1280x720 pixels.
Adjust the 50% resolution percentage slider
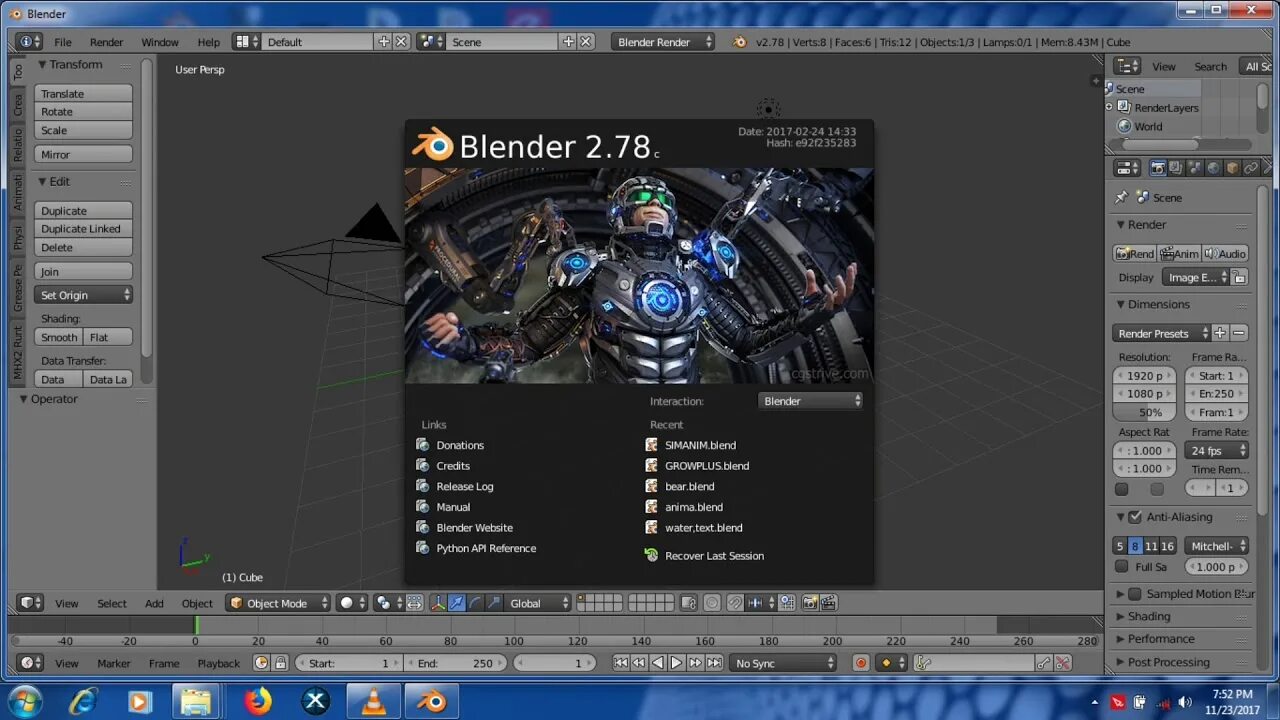(1145, 412)
